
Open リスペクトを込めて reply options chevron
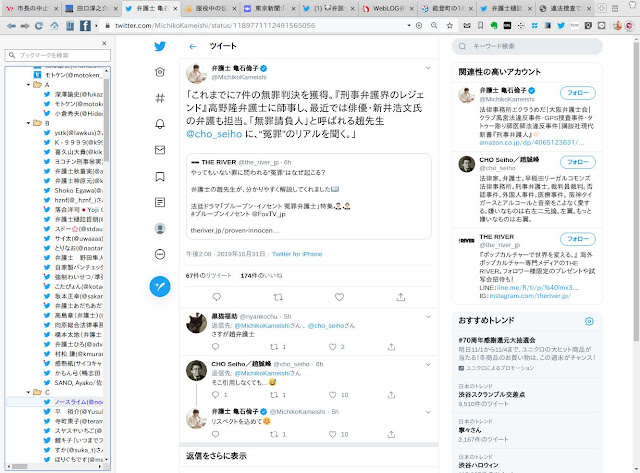(428, 412)
